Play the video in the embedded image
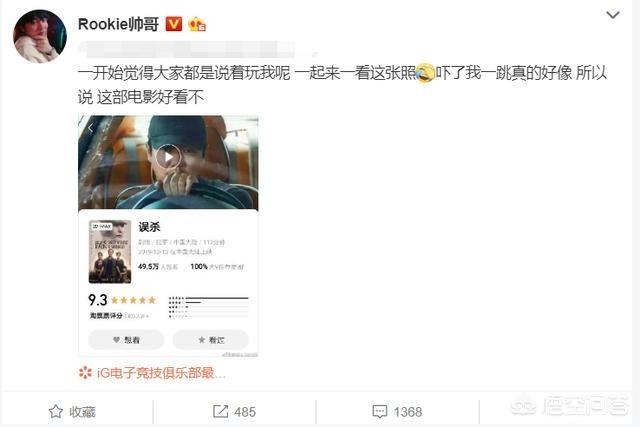Screen dimensions: 640x427 click(x=168, y=157)
